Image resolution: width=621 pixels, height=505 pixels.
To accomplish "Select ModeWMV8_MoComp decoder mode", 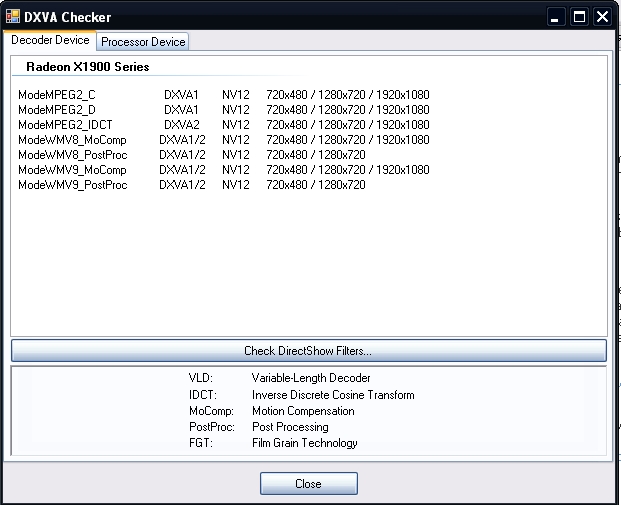I will click(x=224, y=140).
